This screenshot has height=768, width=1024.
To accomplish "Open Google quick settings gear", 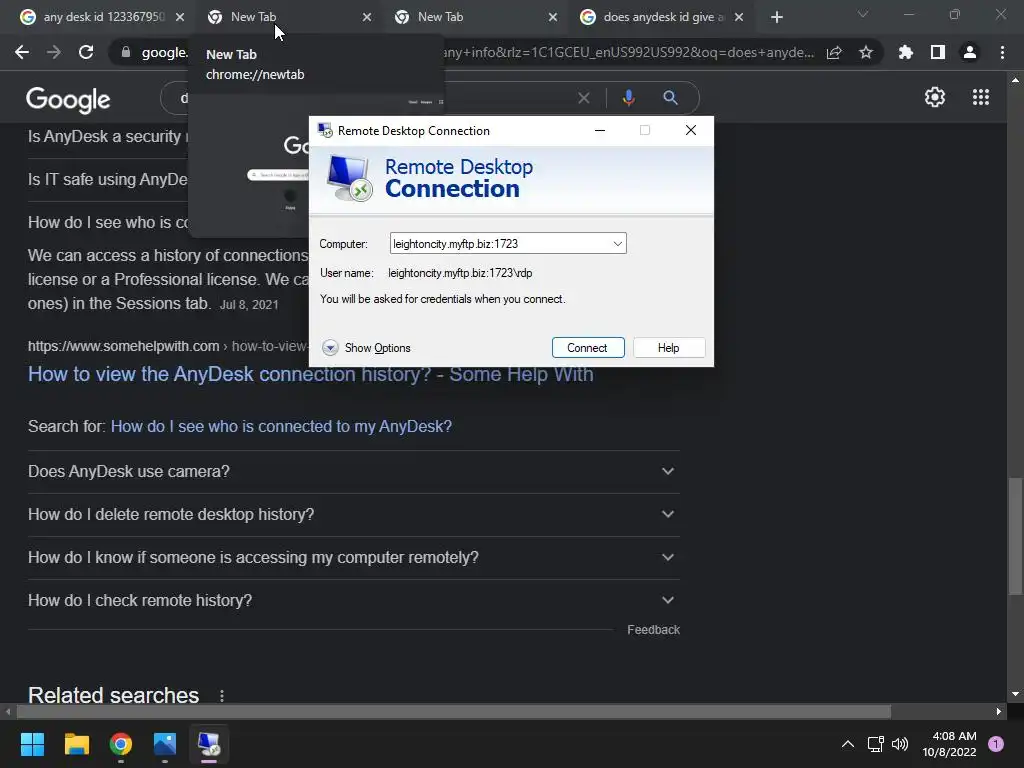I will tap(935, 97).
